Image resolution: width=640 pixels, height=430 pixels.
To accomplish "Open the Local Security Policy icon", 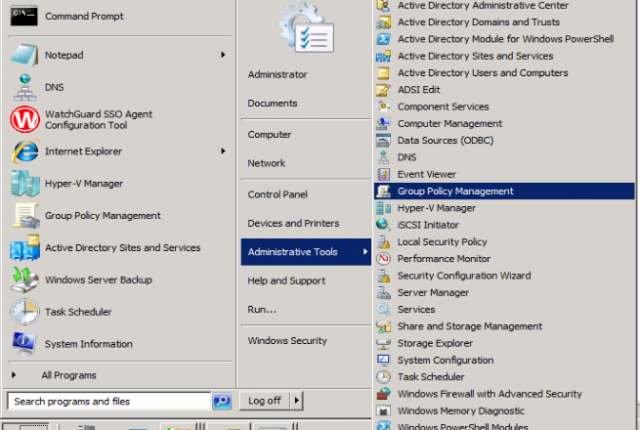I will (x=383, y=242).
